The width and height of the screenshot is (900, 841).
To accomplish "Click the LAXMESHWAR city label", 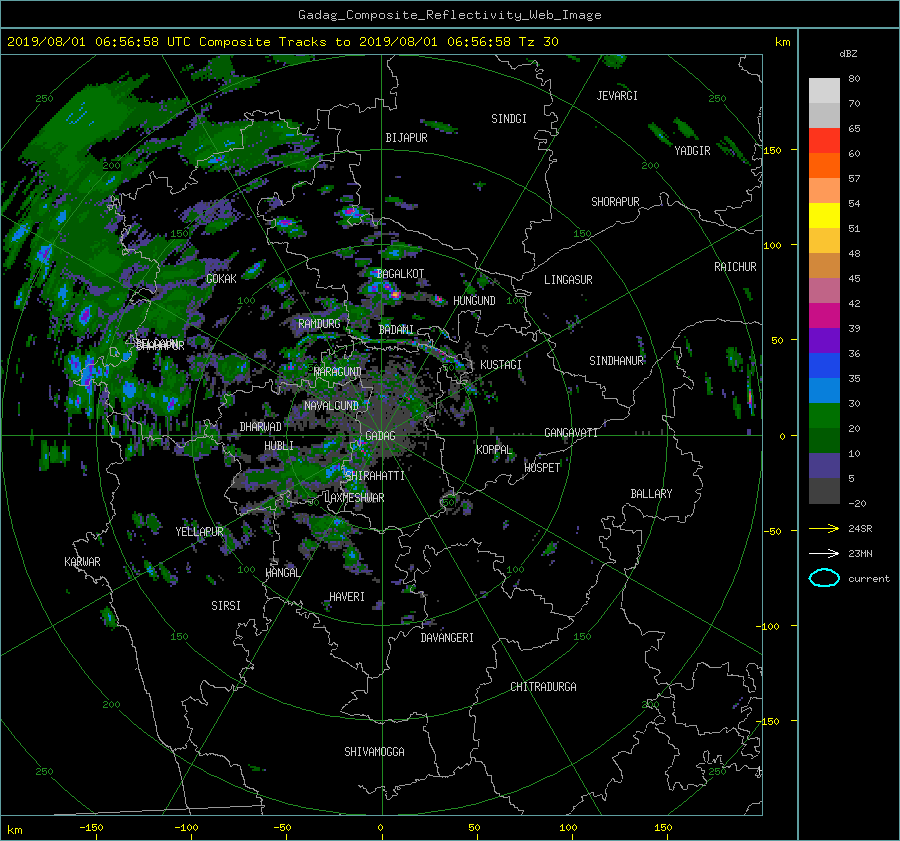I will pyautogui.click(x=354, y=498).
